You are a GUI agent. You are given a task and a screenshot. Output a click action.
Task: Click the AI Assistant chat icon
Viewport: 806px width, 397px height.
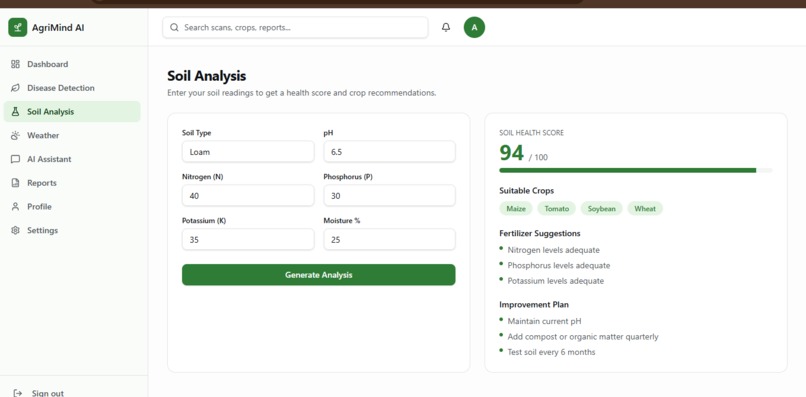pos(15,159)
